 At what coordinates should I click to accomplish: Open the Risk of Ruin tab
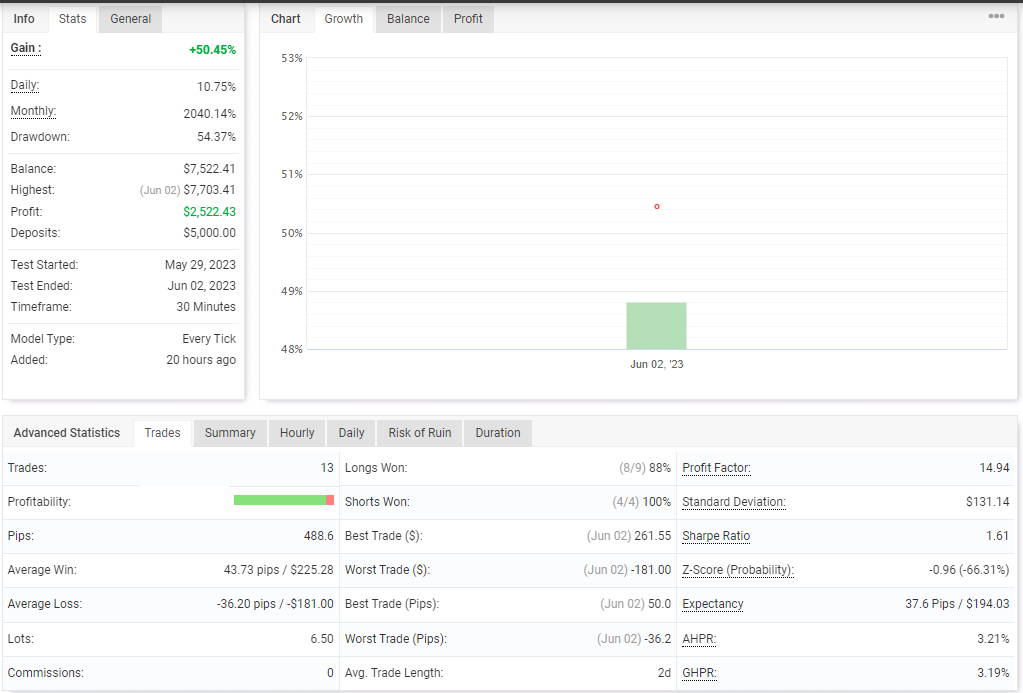[420, 433]
